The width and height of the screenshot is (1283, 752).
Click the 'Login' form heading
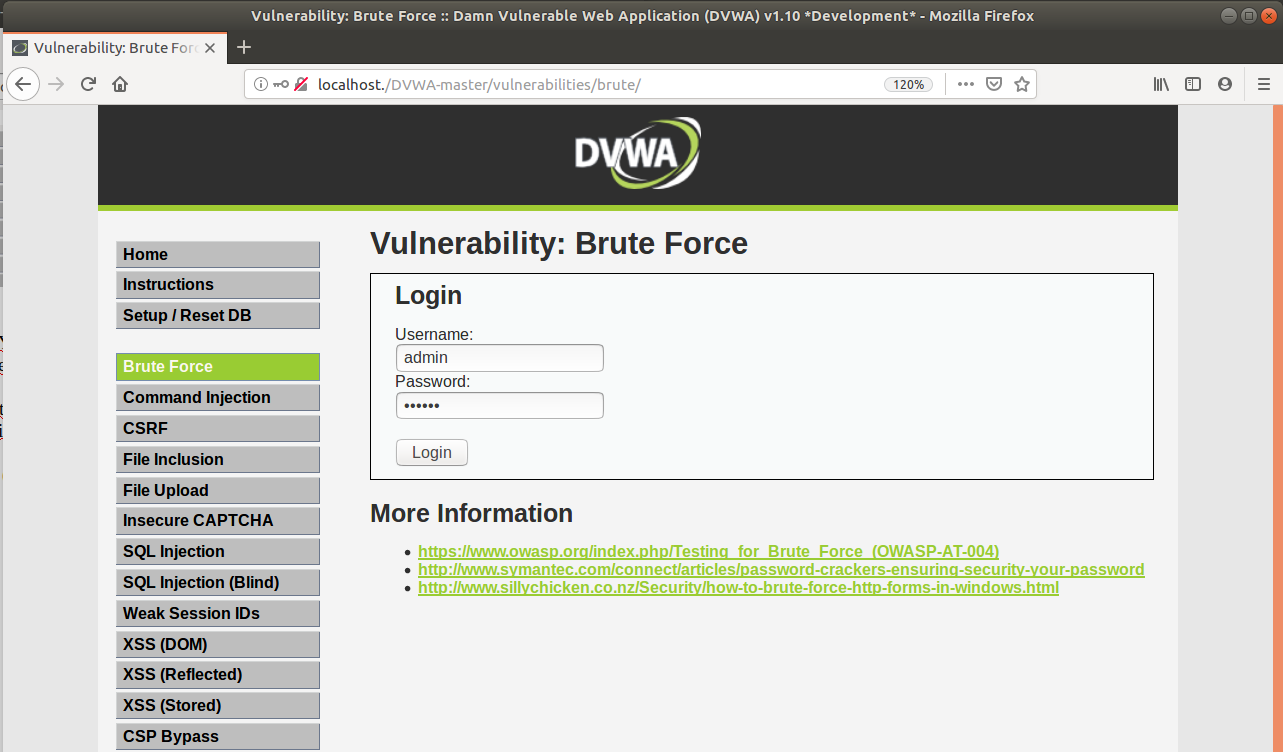click(x=428, y=296)
